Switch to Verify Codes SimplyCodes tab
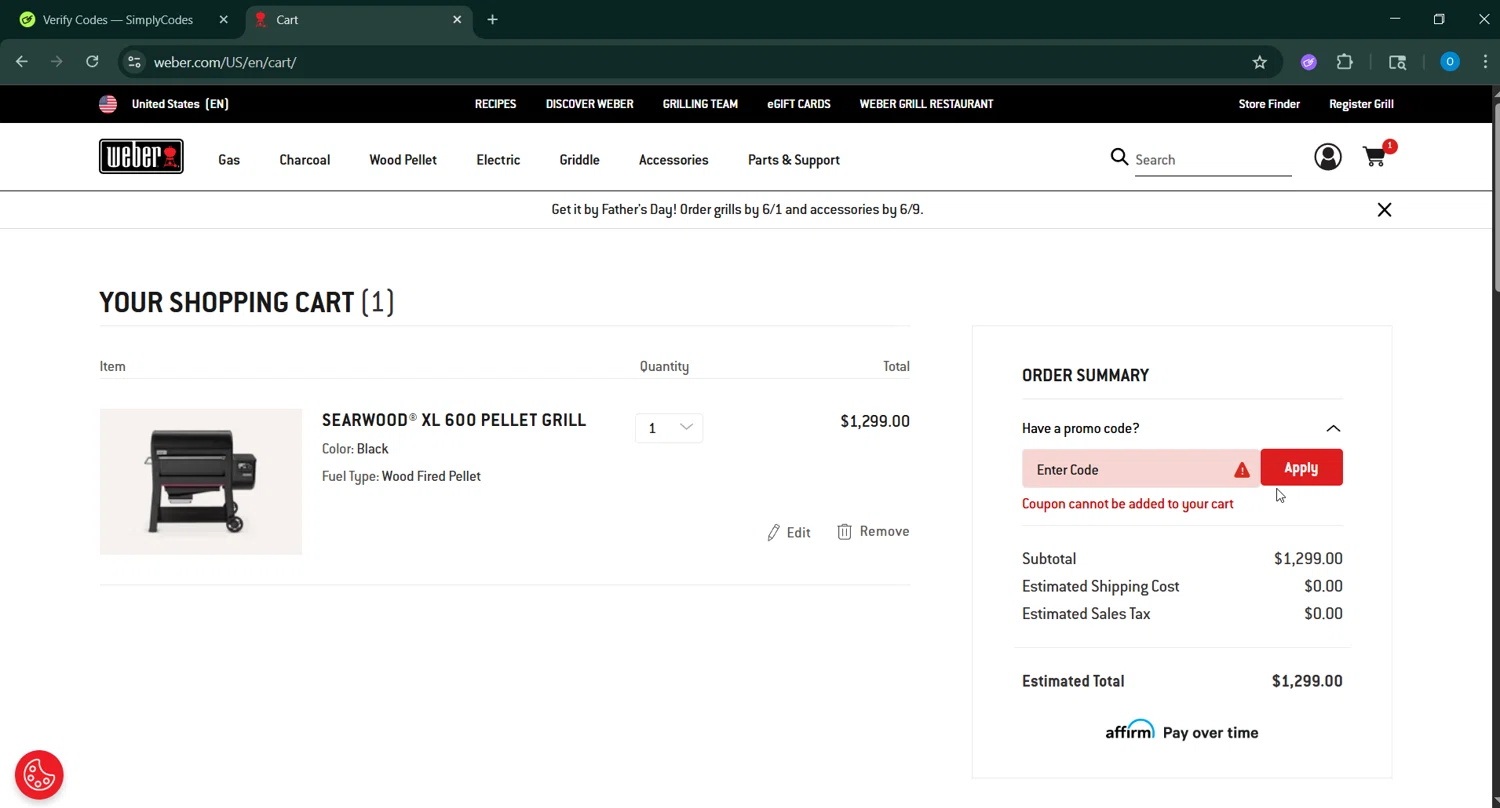The image size is (1500, 808). 118,19
